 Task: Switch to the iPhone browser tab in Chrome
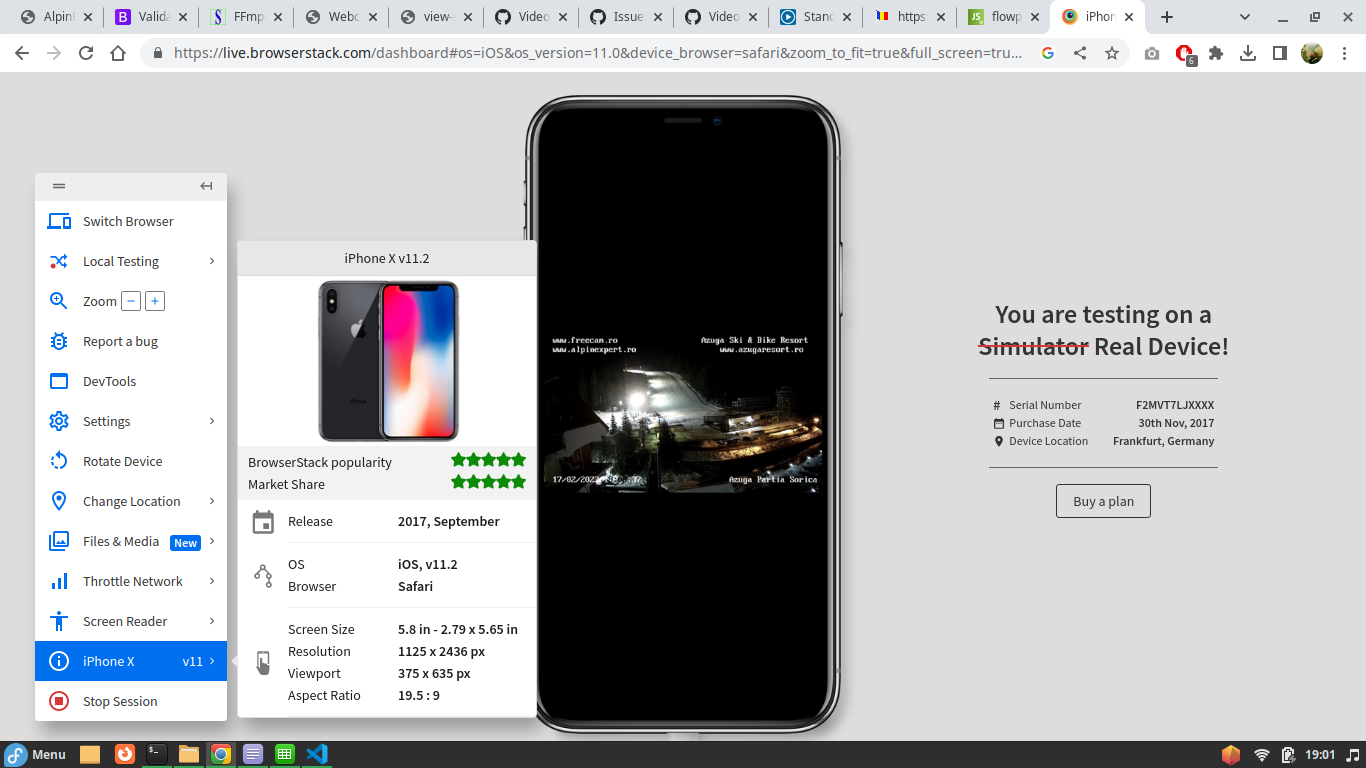click(1093, 16)
